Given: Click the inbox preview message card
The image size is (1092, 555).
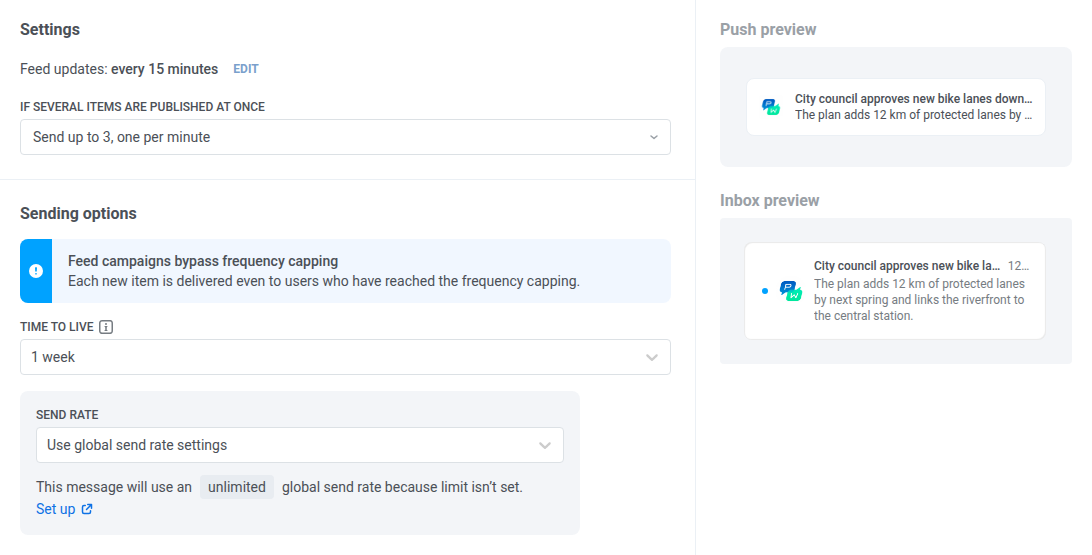Looking at the screenshot, I should pyautogui.click(x=895, y=291).
